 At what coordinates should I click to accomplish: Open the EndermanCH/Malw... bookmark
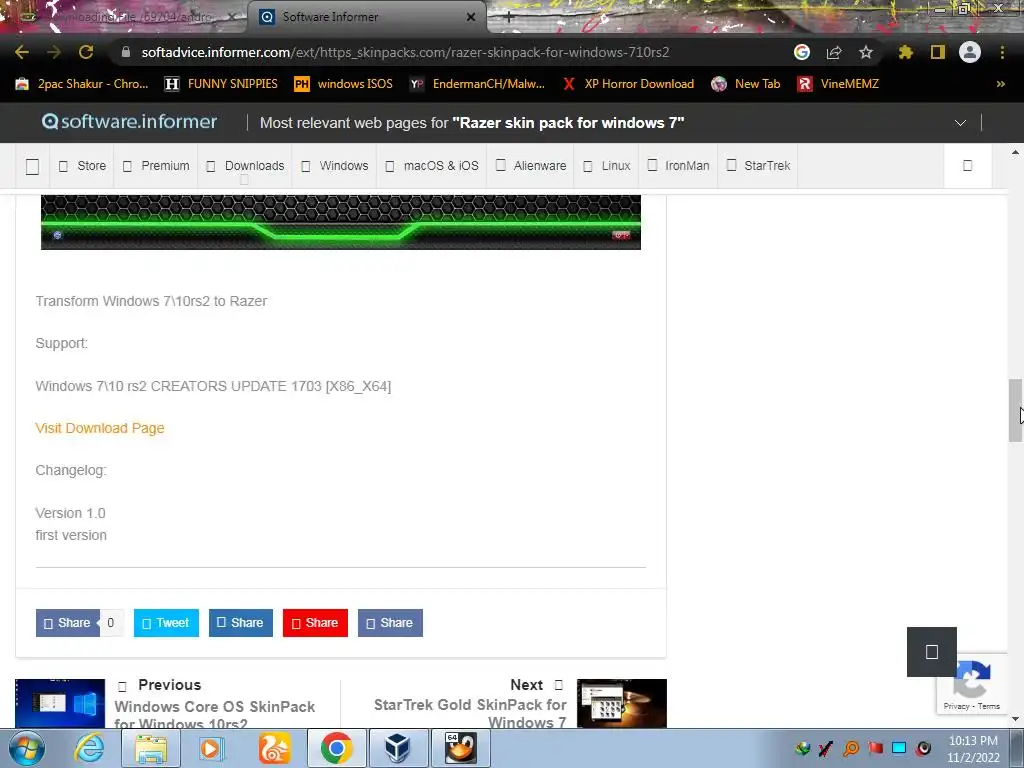click(477, 84)
